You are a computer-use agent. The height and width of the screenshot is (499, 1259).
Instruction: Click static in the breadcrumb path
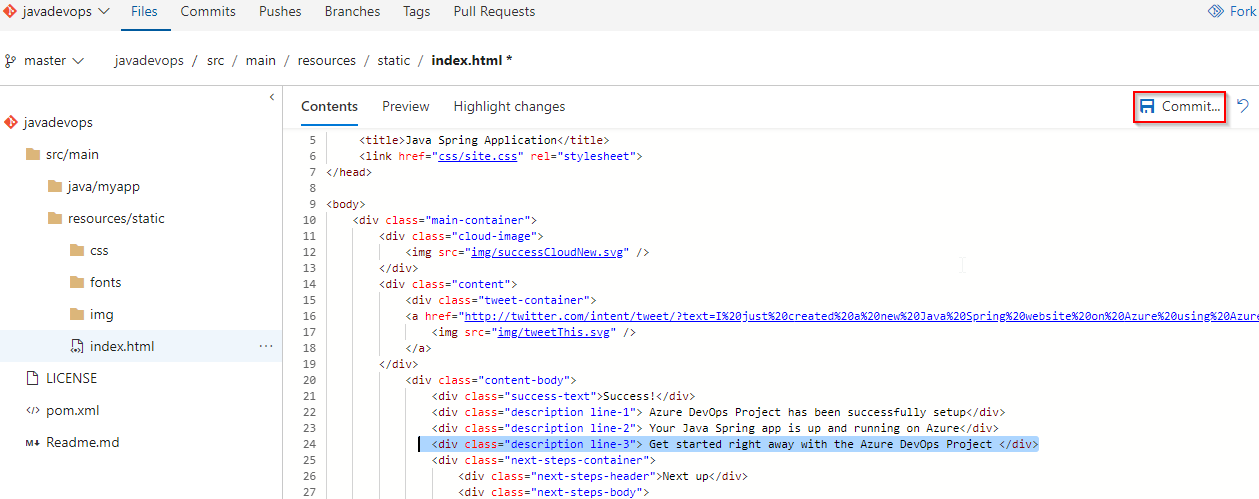point(393,60)
